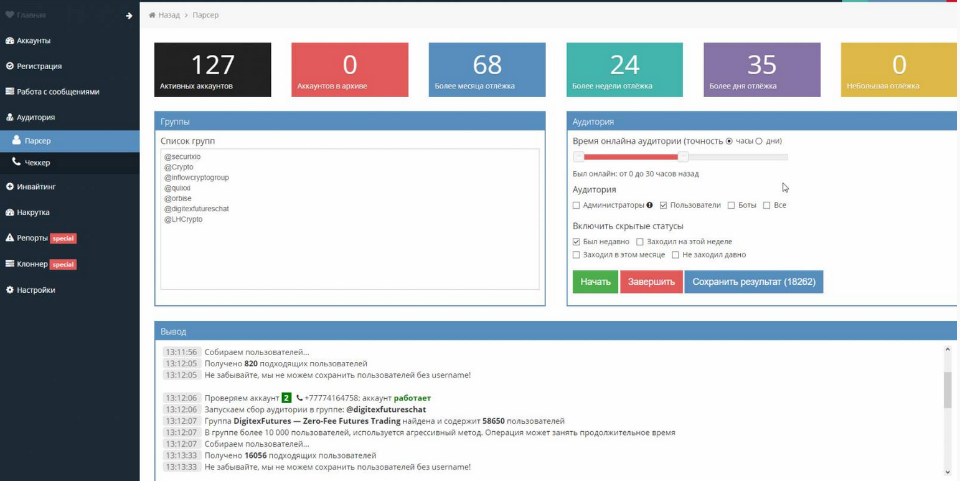Select the дни precision radio button
Image resolution: width=960 pixels, height=481 pixels.
(759, 141)
